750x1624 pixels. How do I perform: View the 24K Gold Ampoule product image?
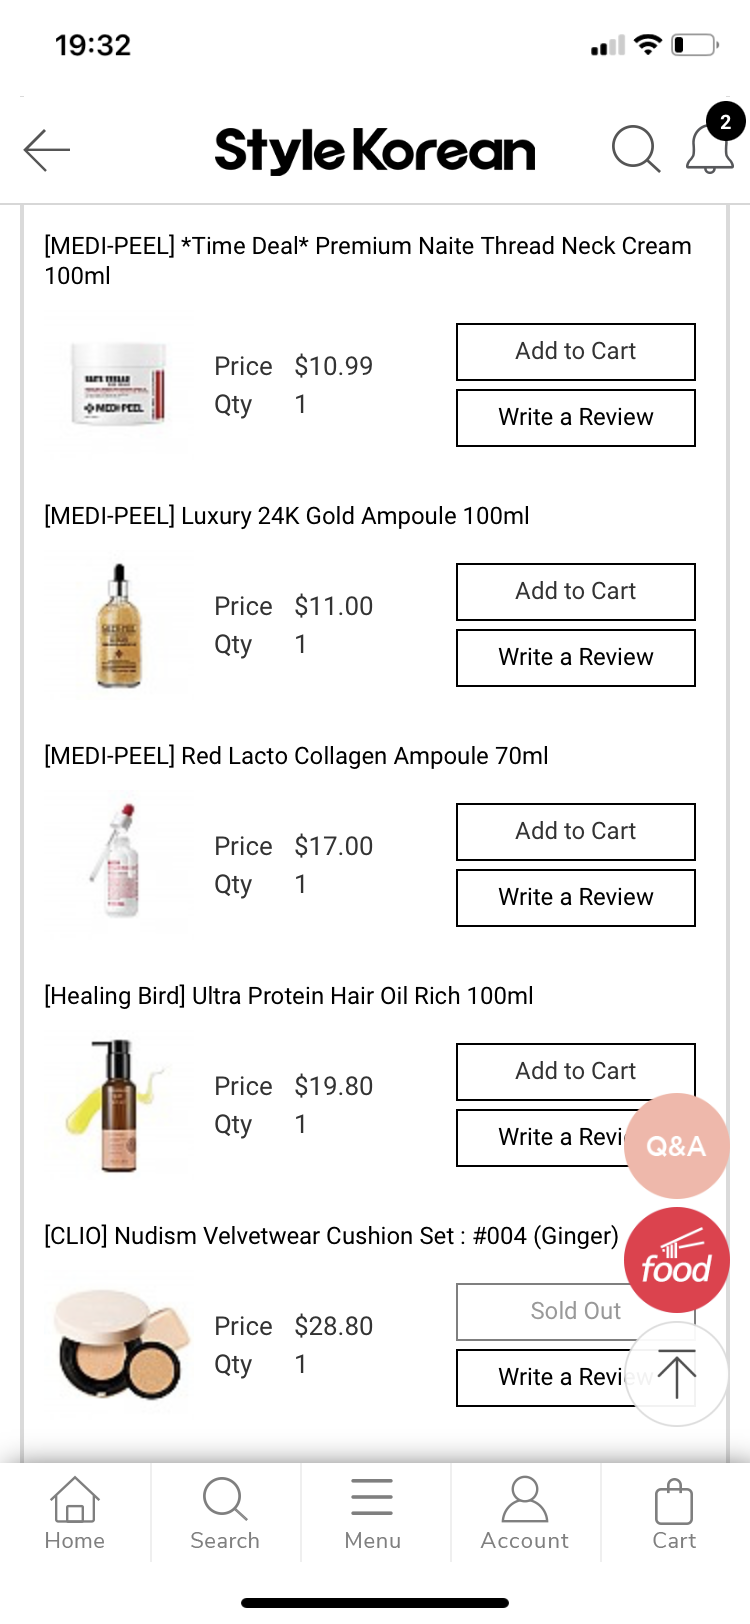pos(120,626)
